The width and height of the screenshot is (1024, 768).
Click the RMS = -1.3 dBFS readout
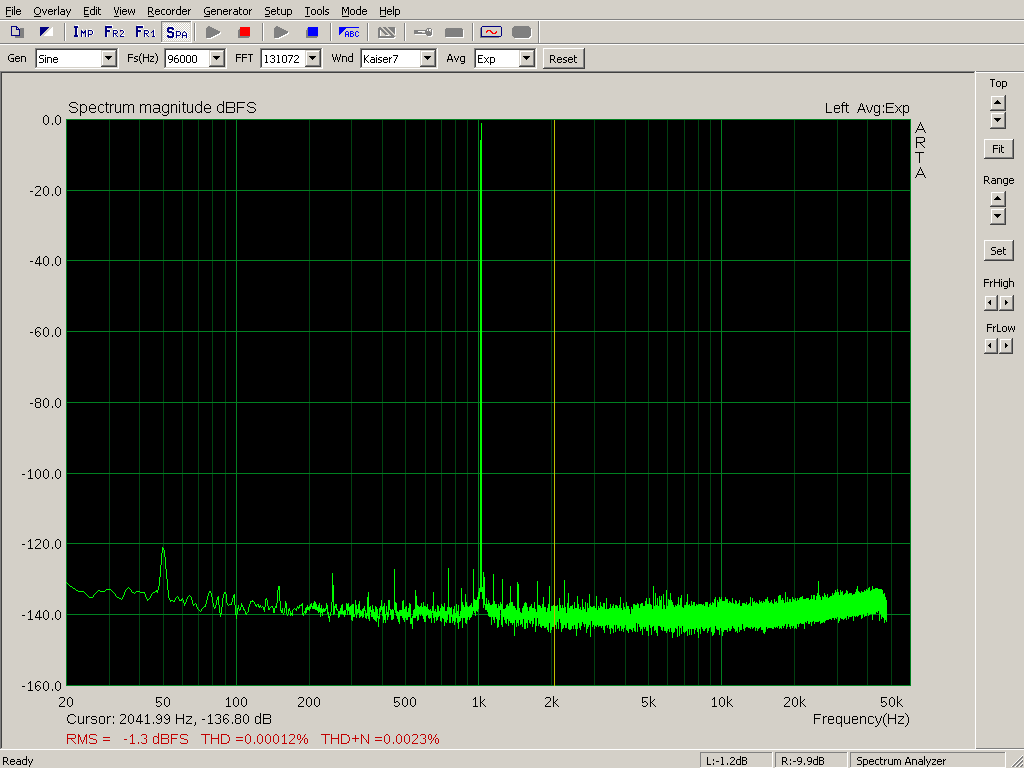(x=127, y=739)
